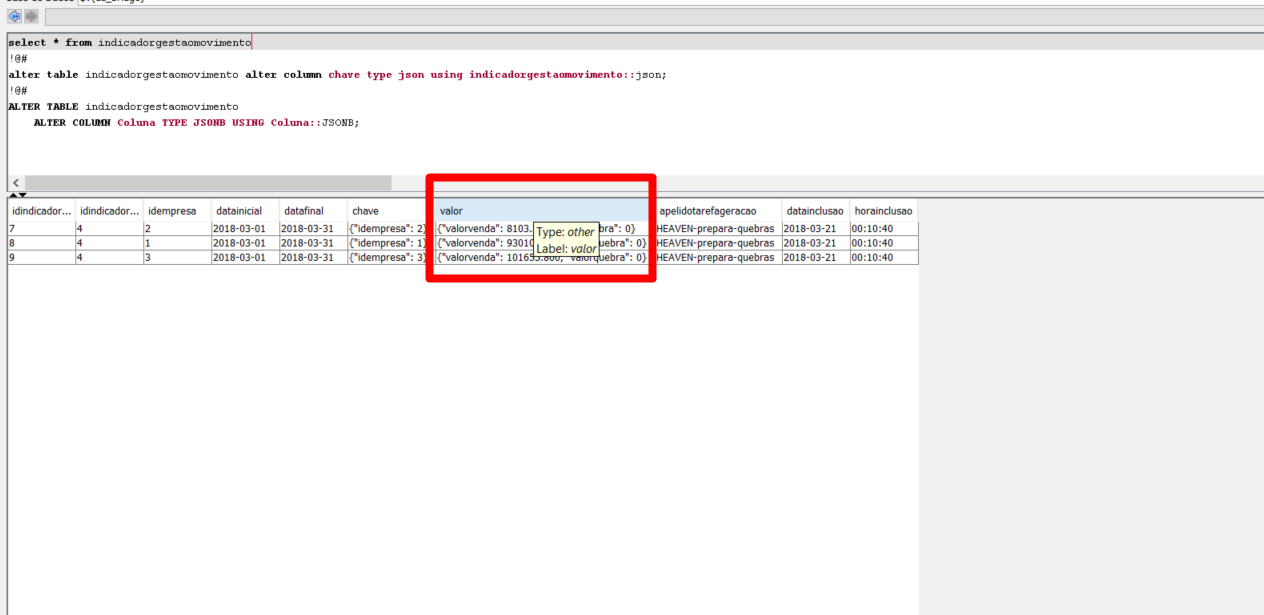1264x615 pixels.
Task: Select the idempresa cell in the first row
Action: (x=176, y=229)
